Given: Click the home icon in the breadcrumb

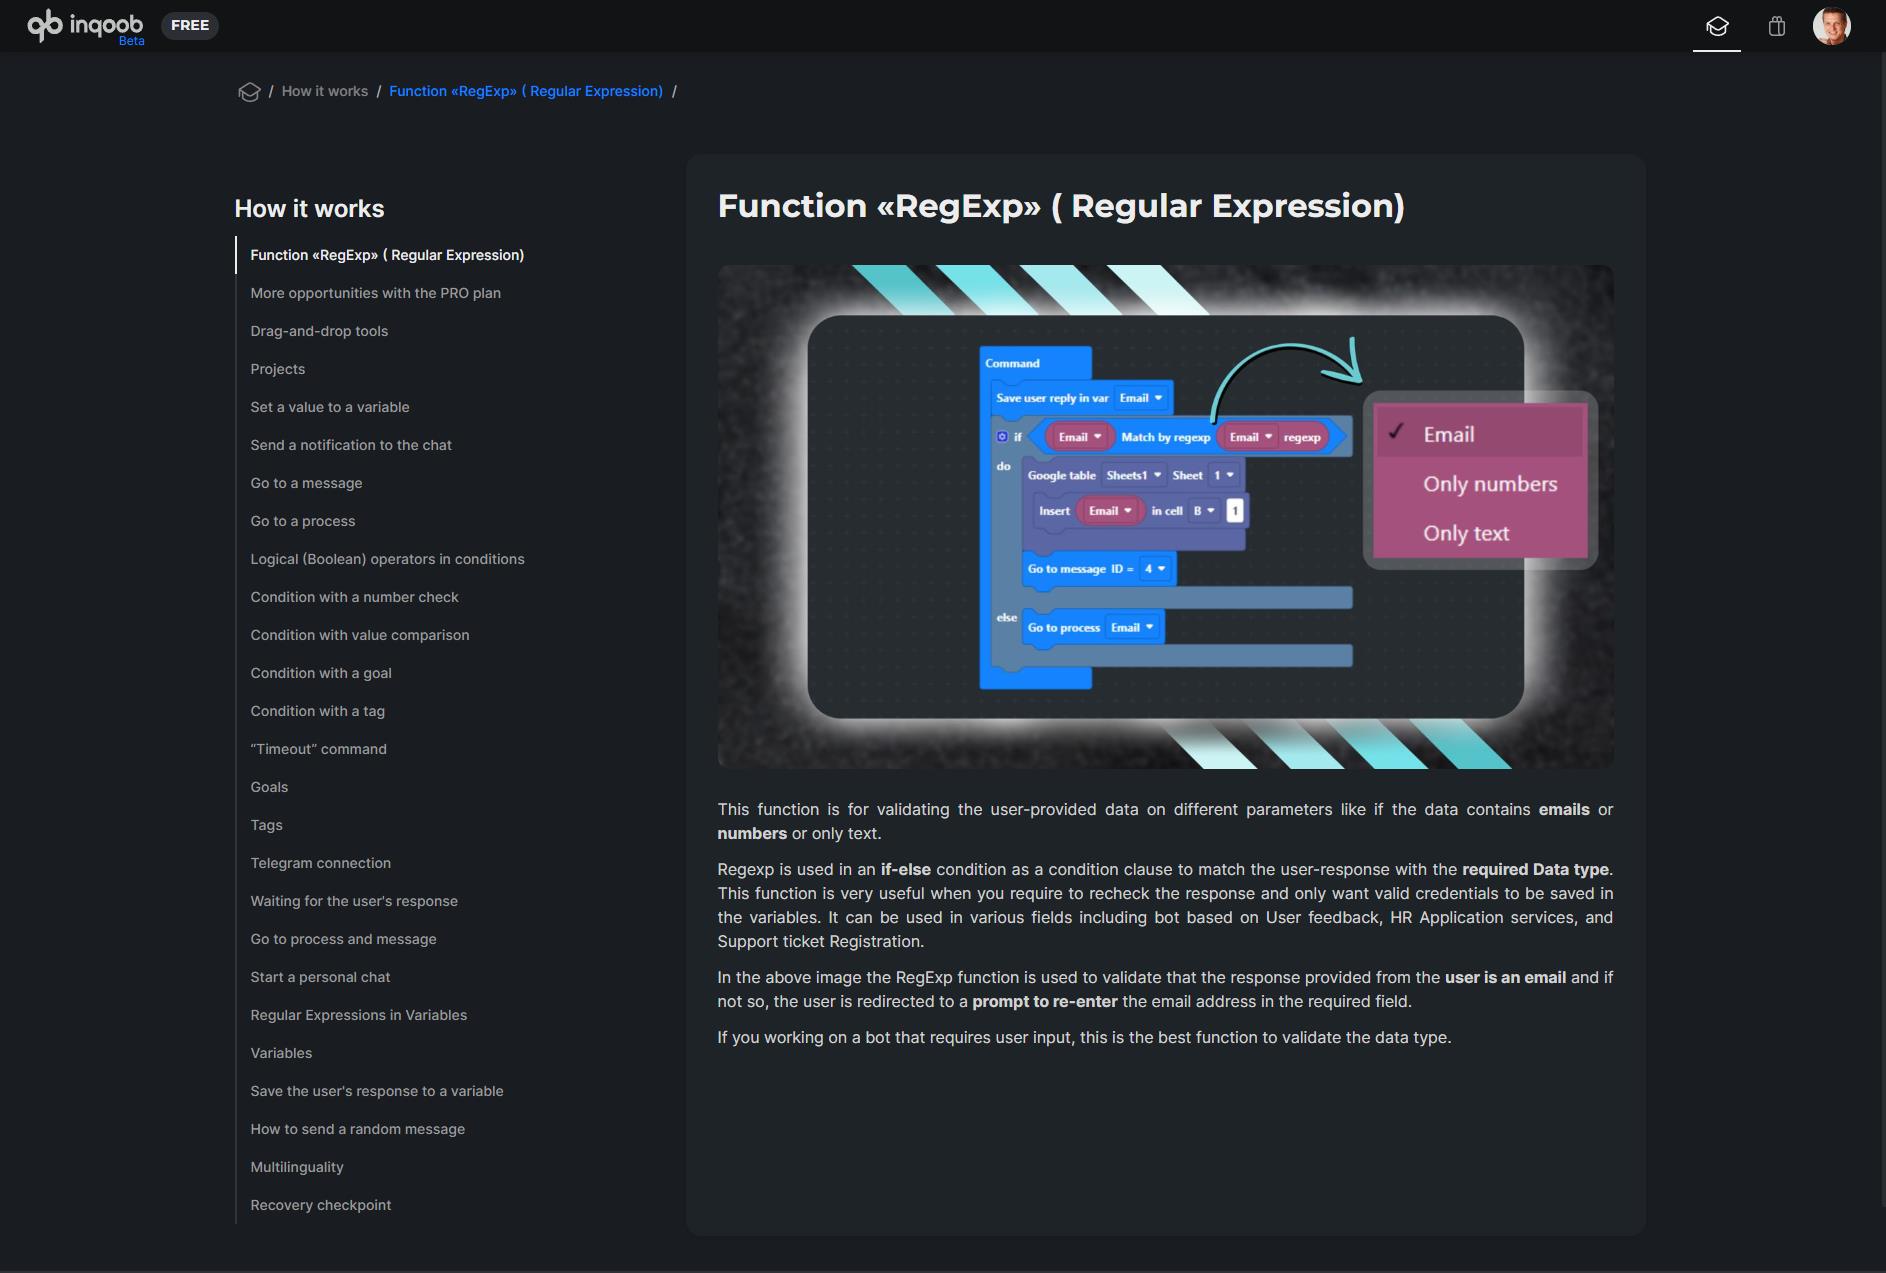Looking at the screenshot, I should point(250,91).
